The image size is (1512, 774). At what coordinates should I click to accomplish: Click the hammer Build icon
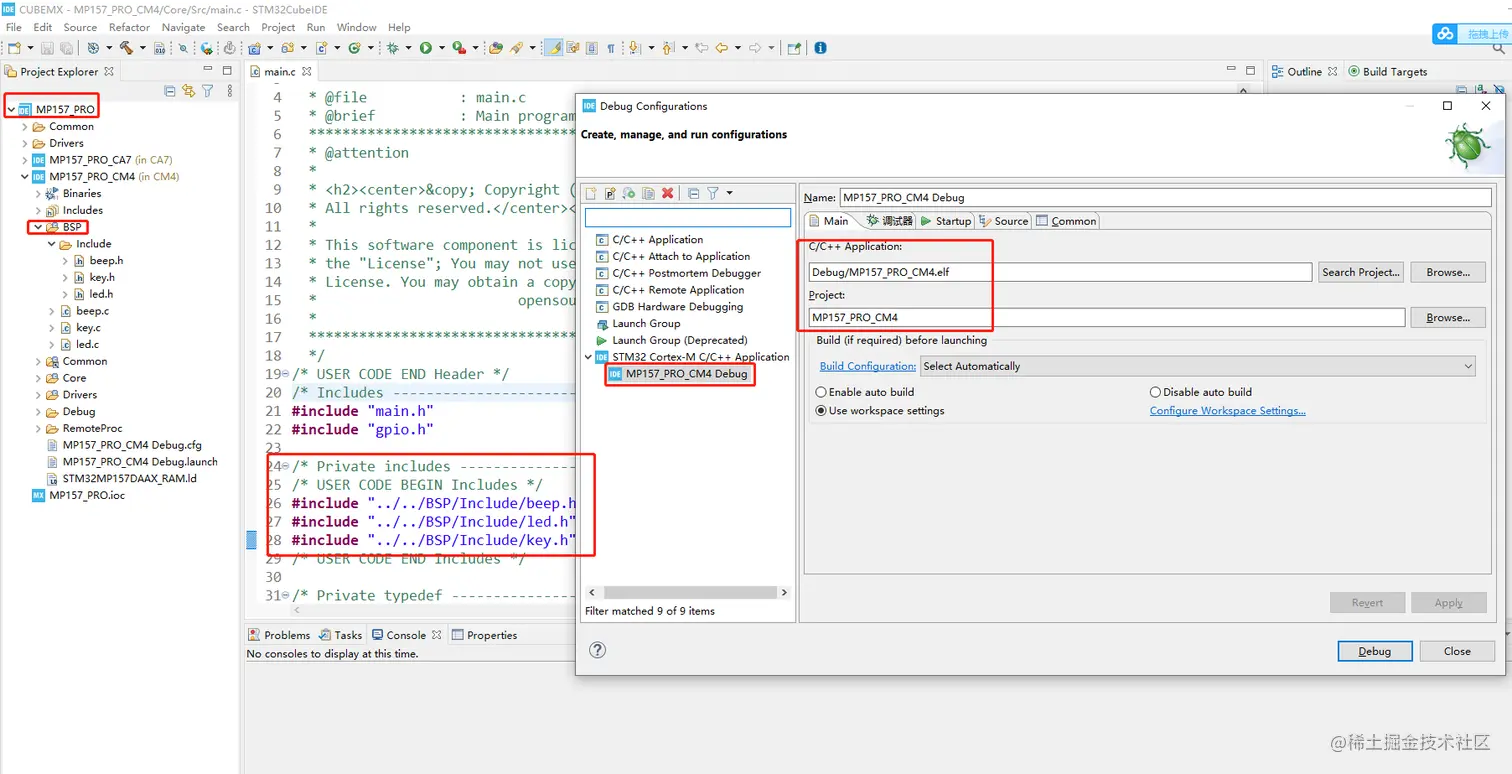126,48
